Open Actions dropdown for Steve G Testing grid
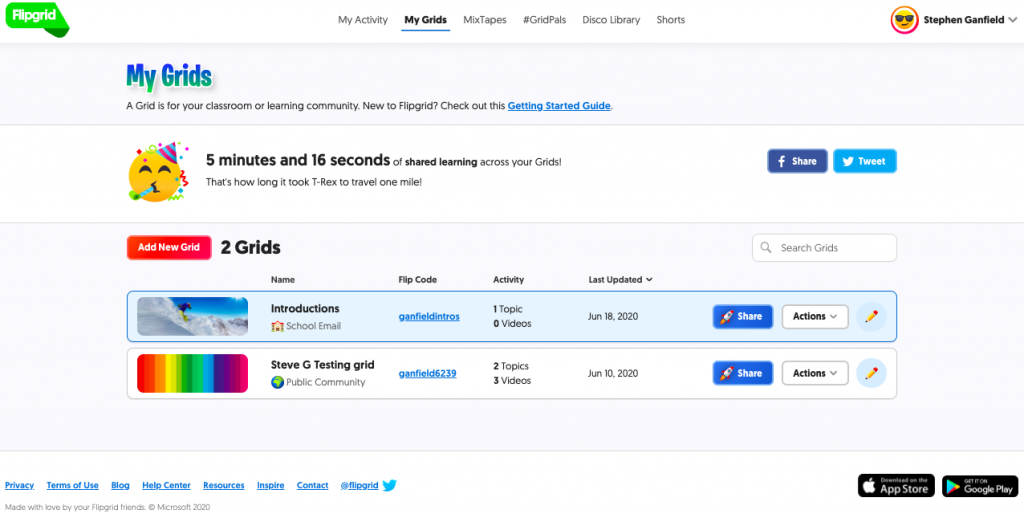Image resolution: width=1024 pixels, height=518 pixels. click(814, 373)
